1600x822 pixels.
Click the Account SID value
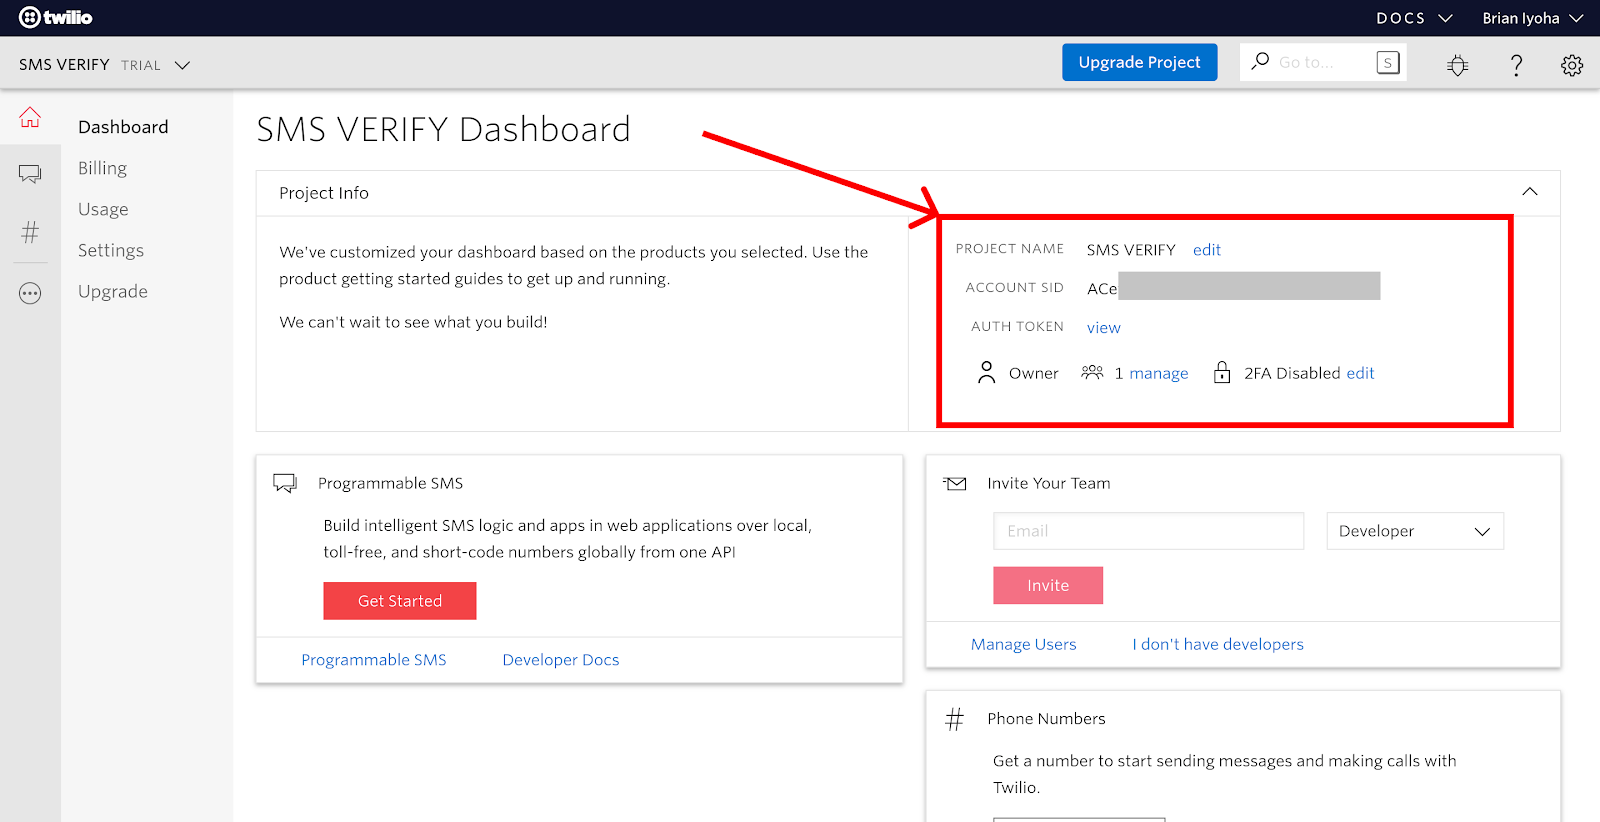pyautogui.click(x=1233, y=287)
